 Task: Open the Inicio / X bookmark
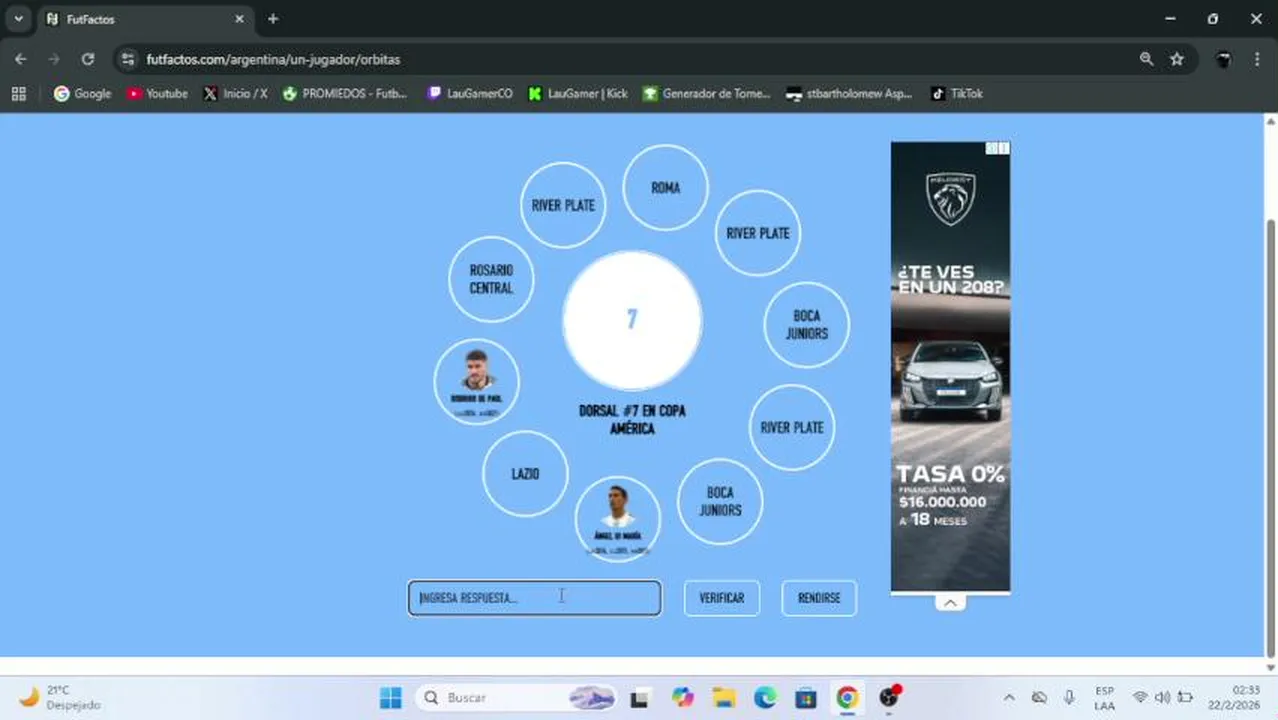[x=235, y=93]
